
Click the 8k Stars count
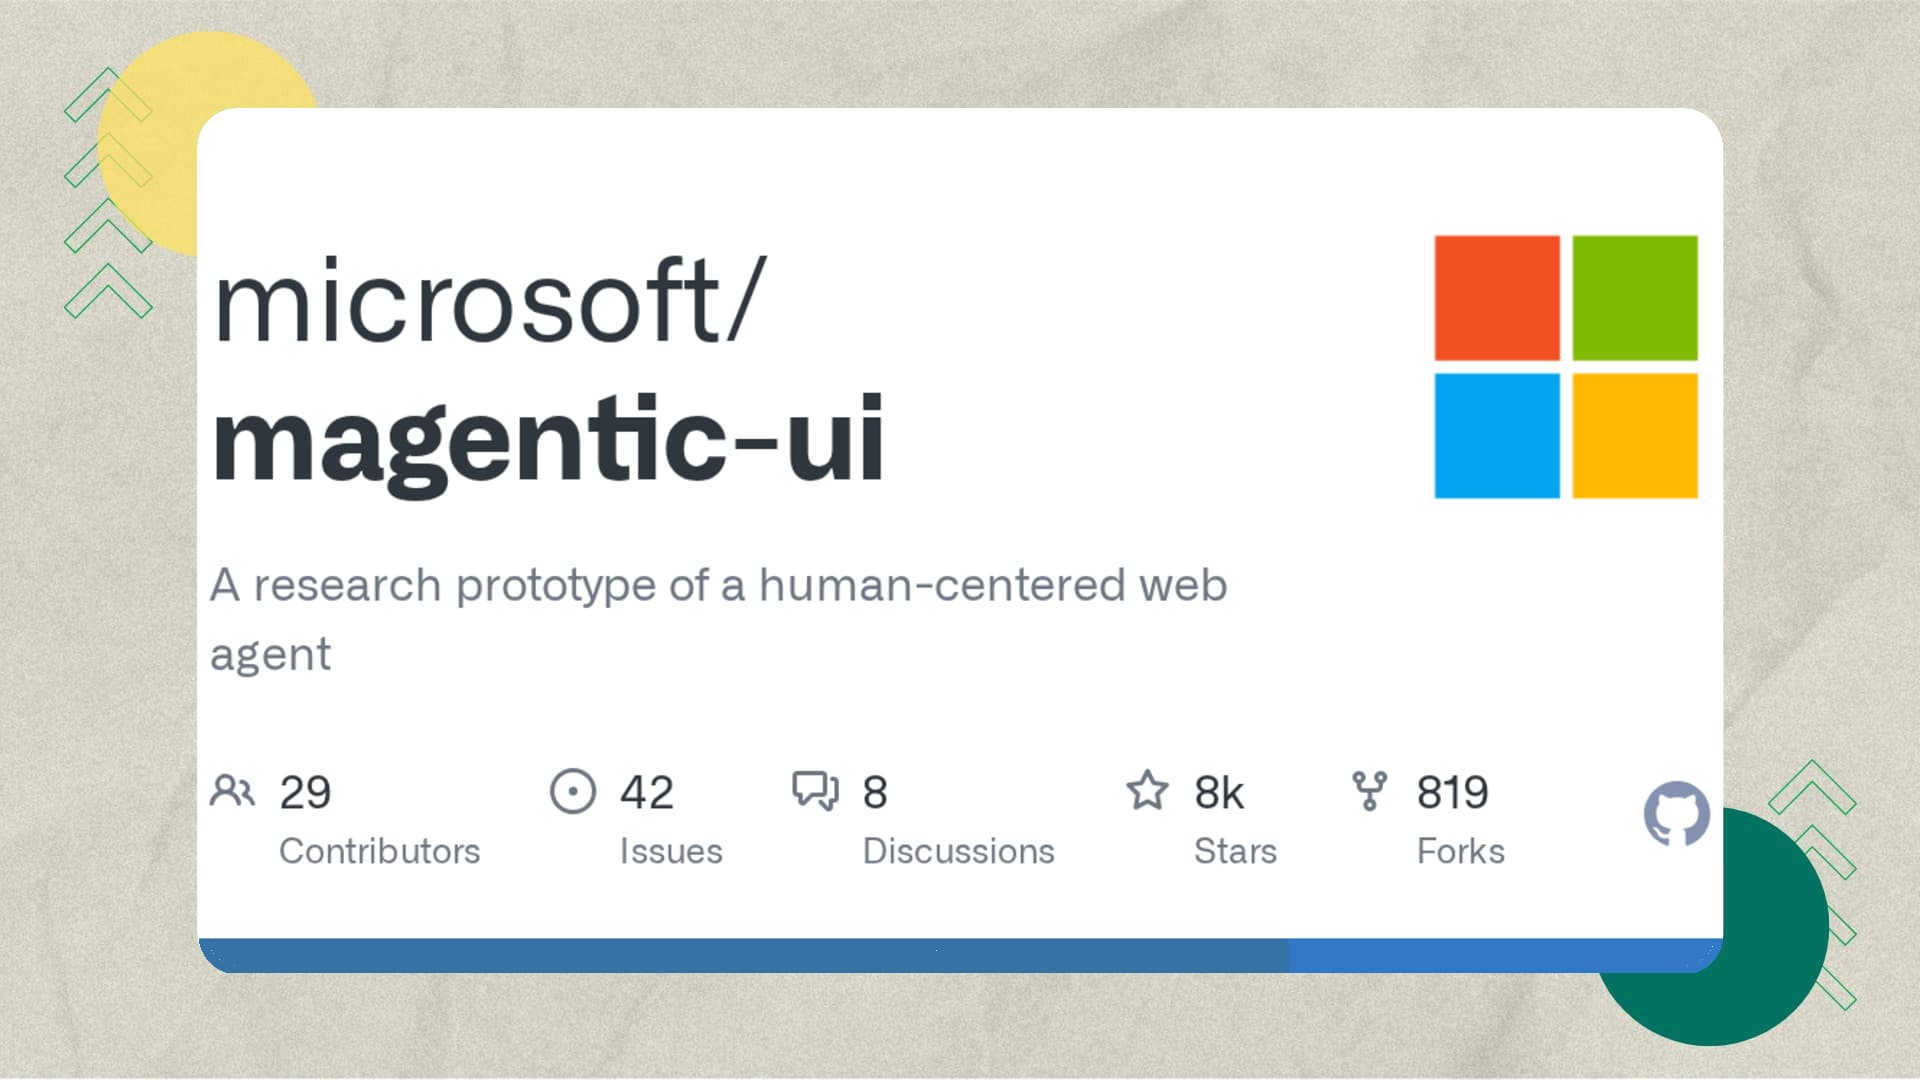coord(1219,793)
